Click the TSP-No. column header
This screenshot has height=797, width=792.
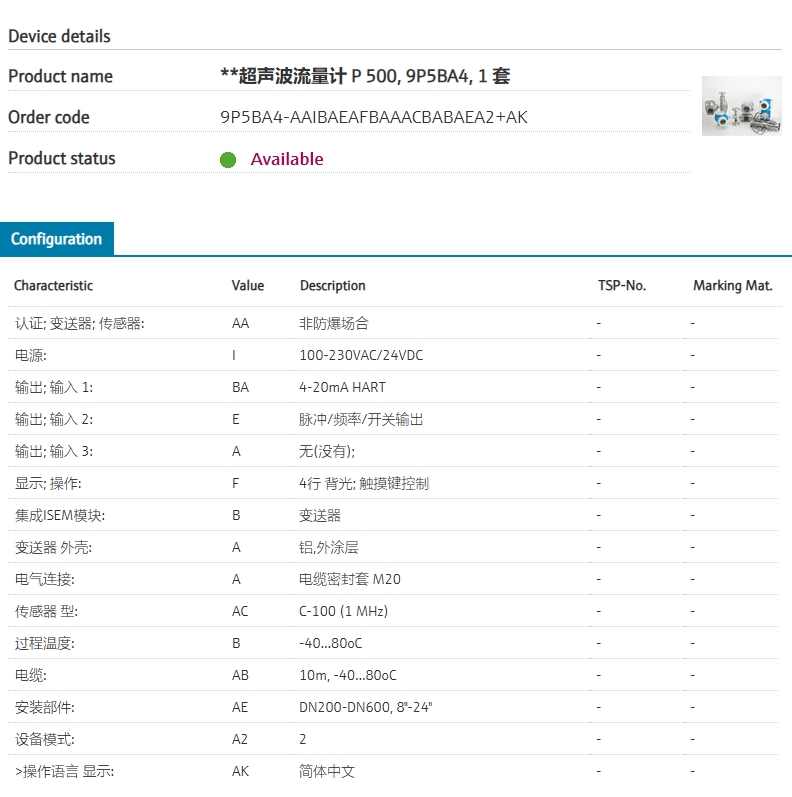[622, 286]
